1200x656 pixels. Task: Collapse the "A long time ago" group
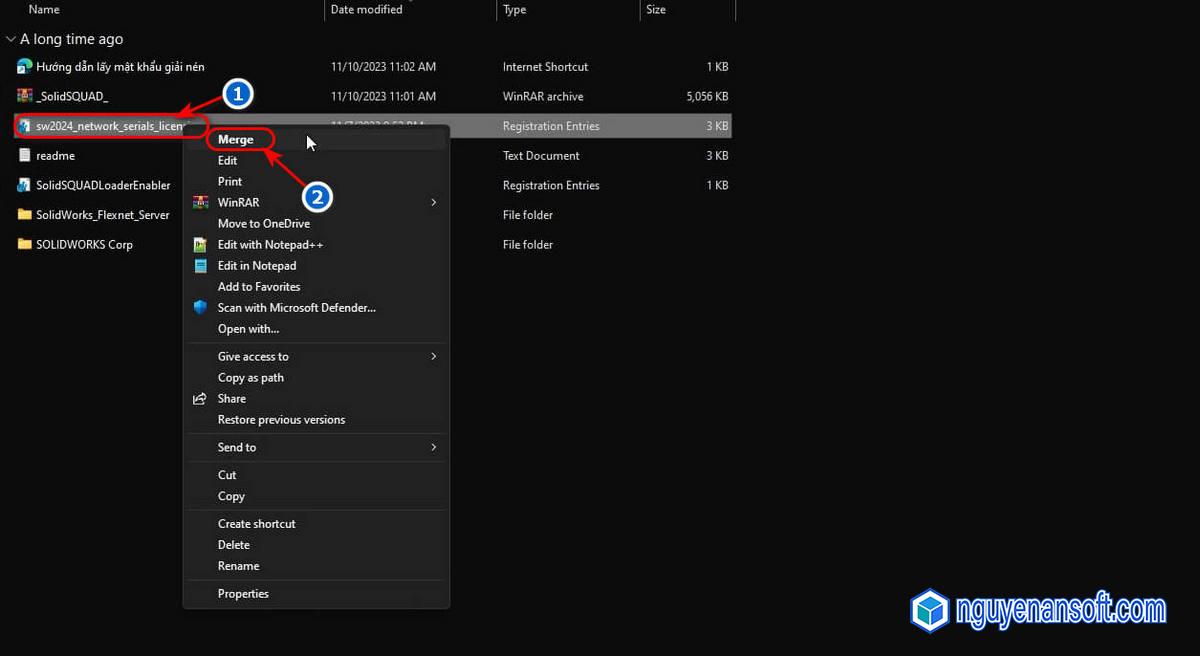[10, 39]
